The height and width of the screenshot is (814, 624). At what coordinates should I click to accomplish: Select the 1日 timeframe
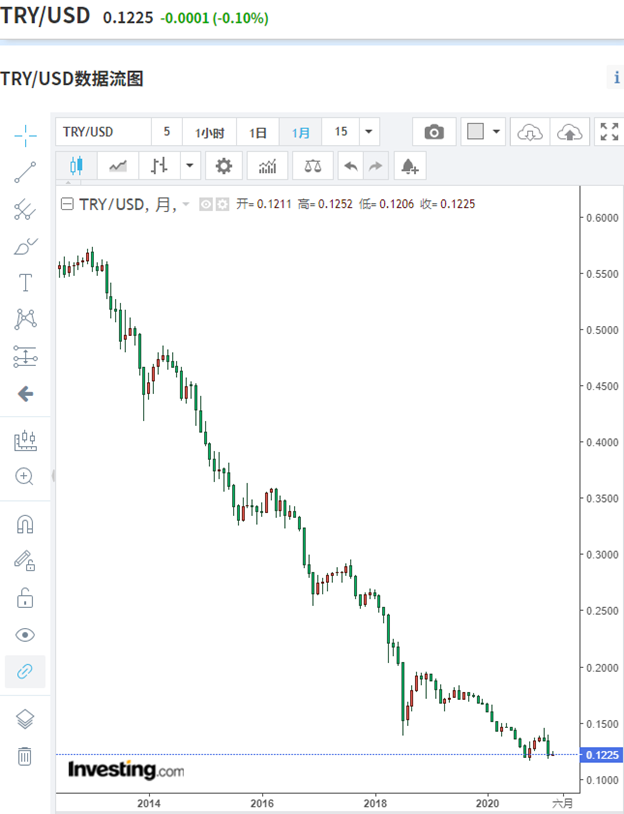tap(258, 132)
